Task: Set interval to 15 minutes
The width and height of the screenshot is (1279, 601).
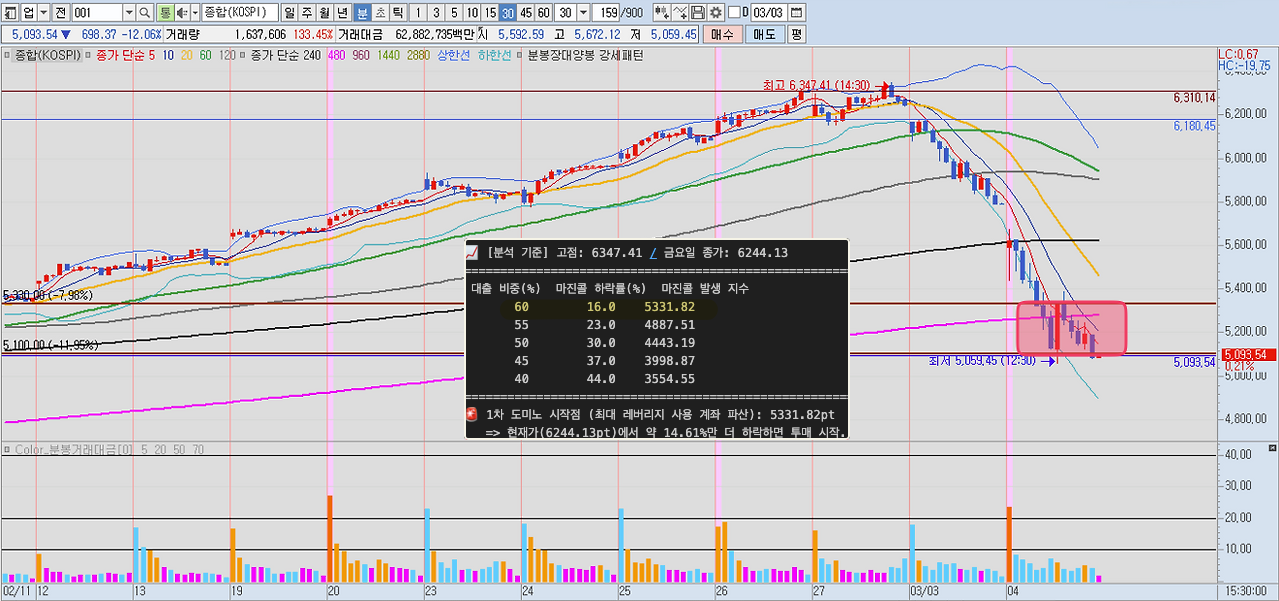Action: coord(490,13)
